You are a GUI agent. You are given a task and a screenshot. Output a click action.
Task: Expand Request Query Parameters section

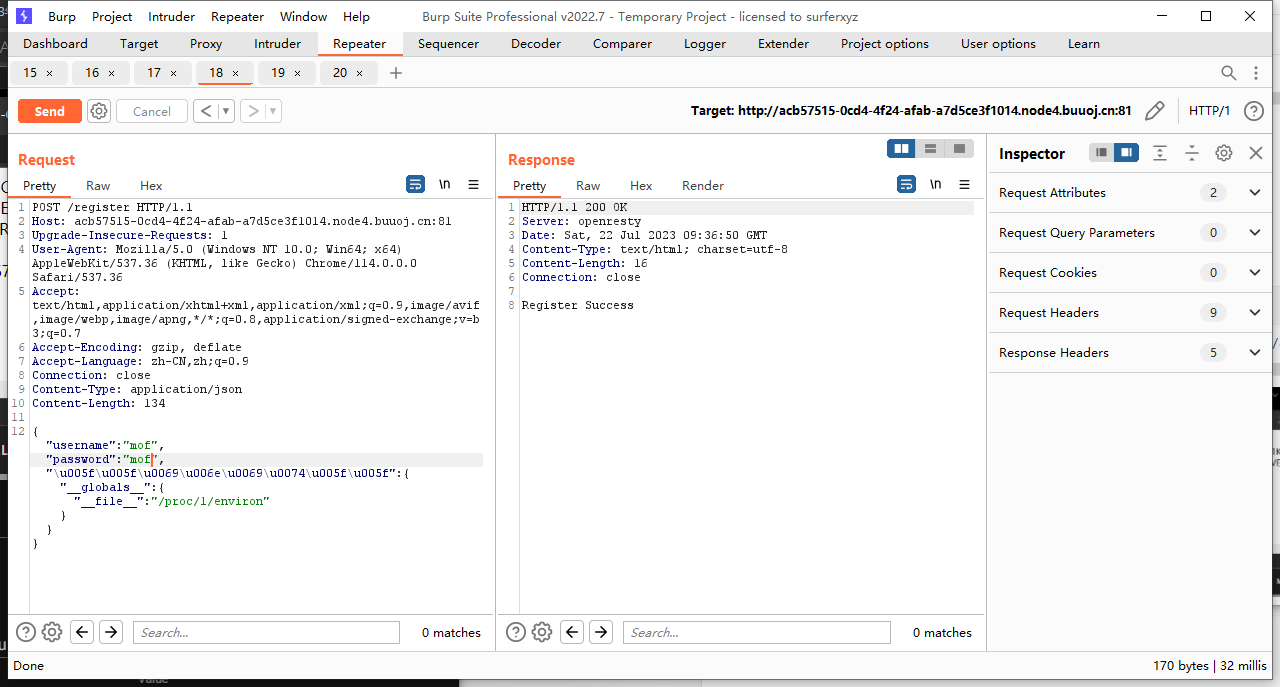point(1255,232)
